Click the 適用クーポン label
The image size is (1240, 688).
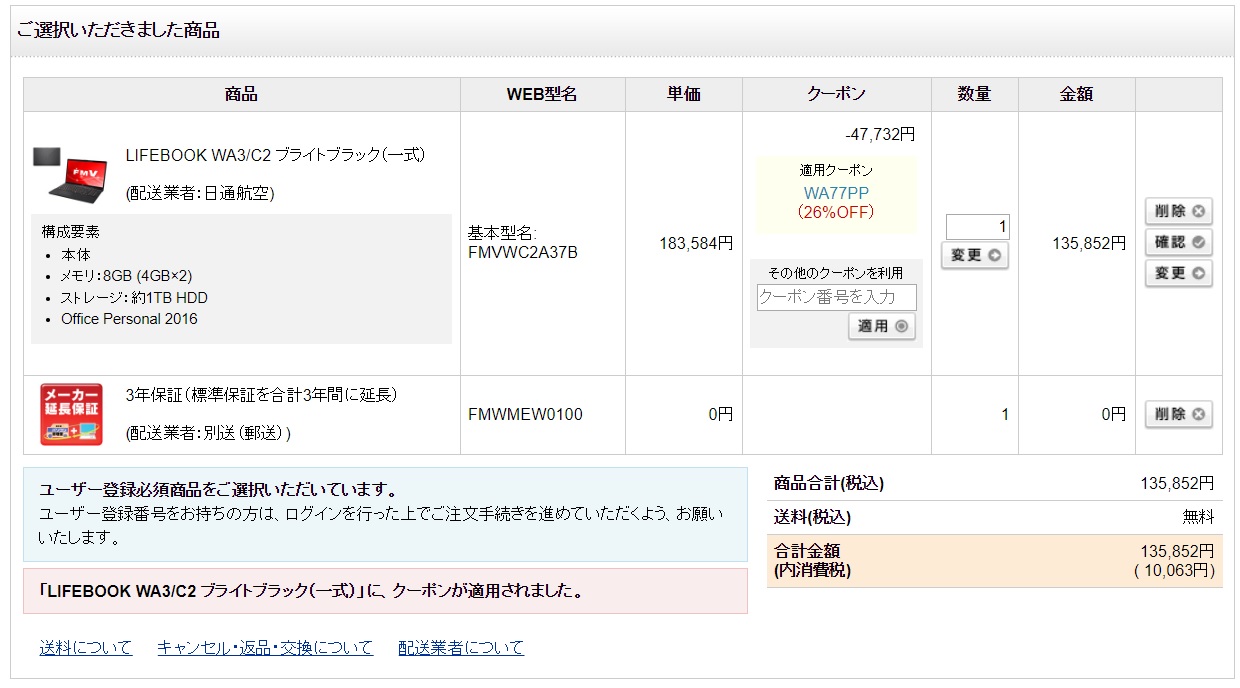pyautogui.click(x=836, y=170)
